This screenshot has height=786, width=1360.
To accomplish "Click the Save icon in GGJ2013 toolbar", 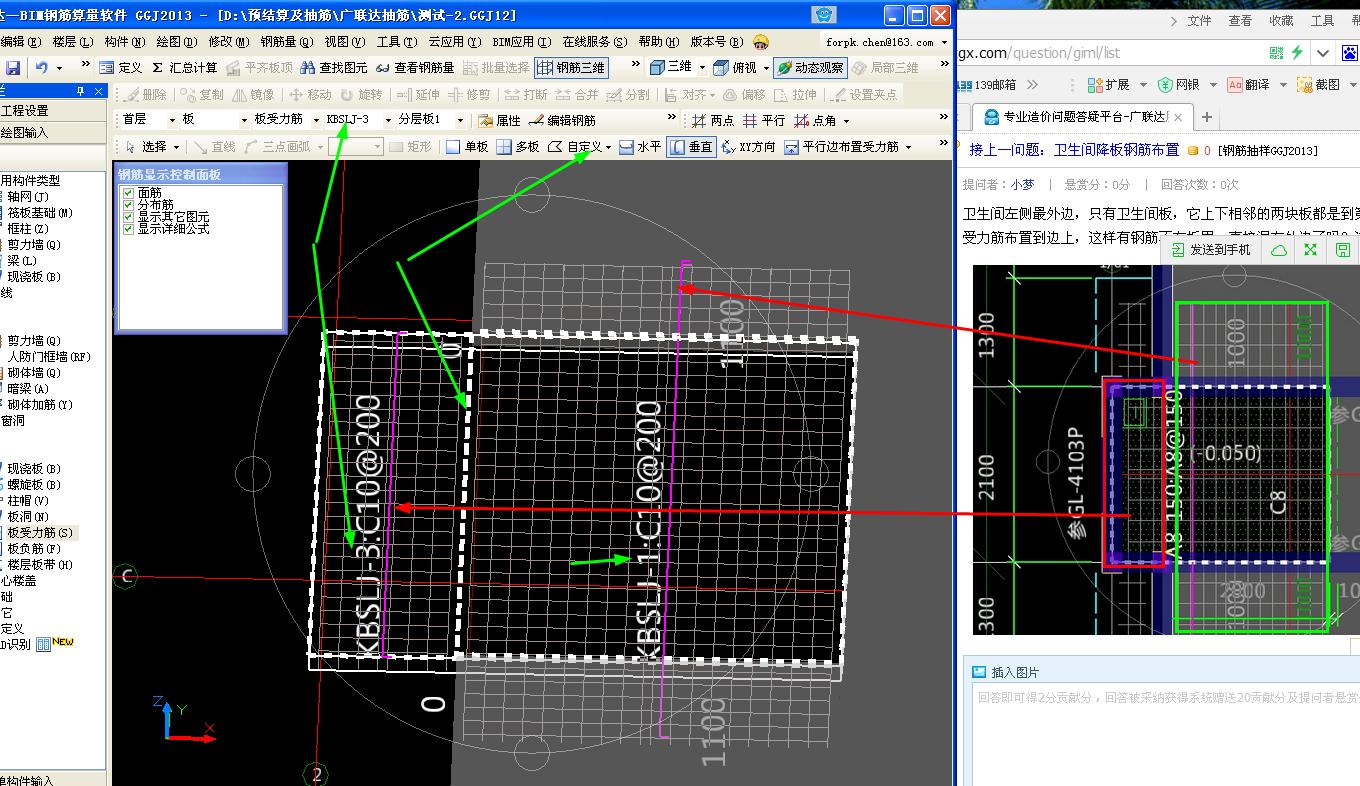I will 13,68.
